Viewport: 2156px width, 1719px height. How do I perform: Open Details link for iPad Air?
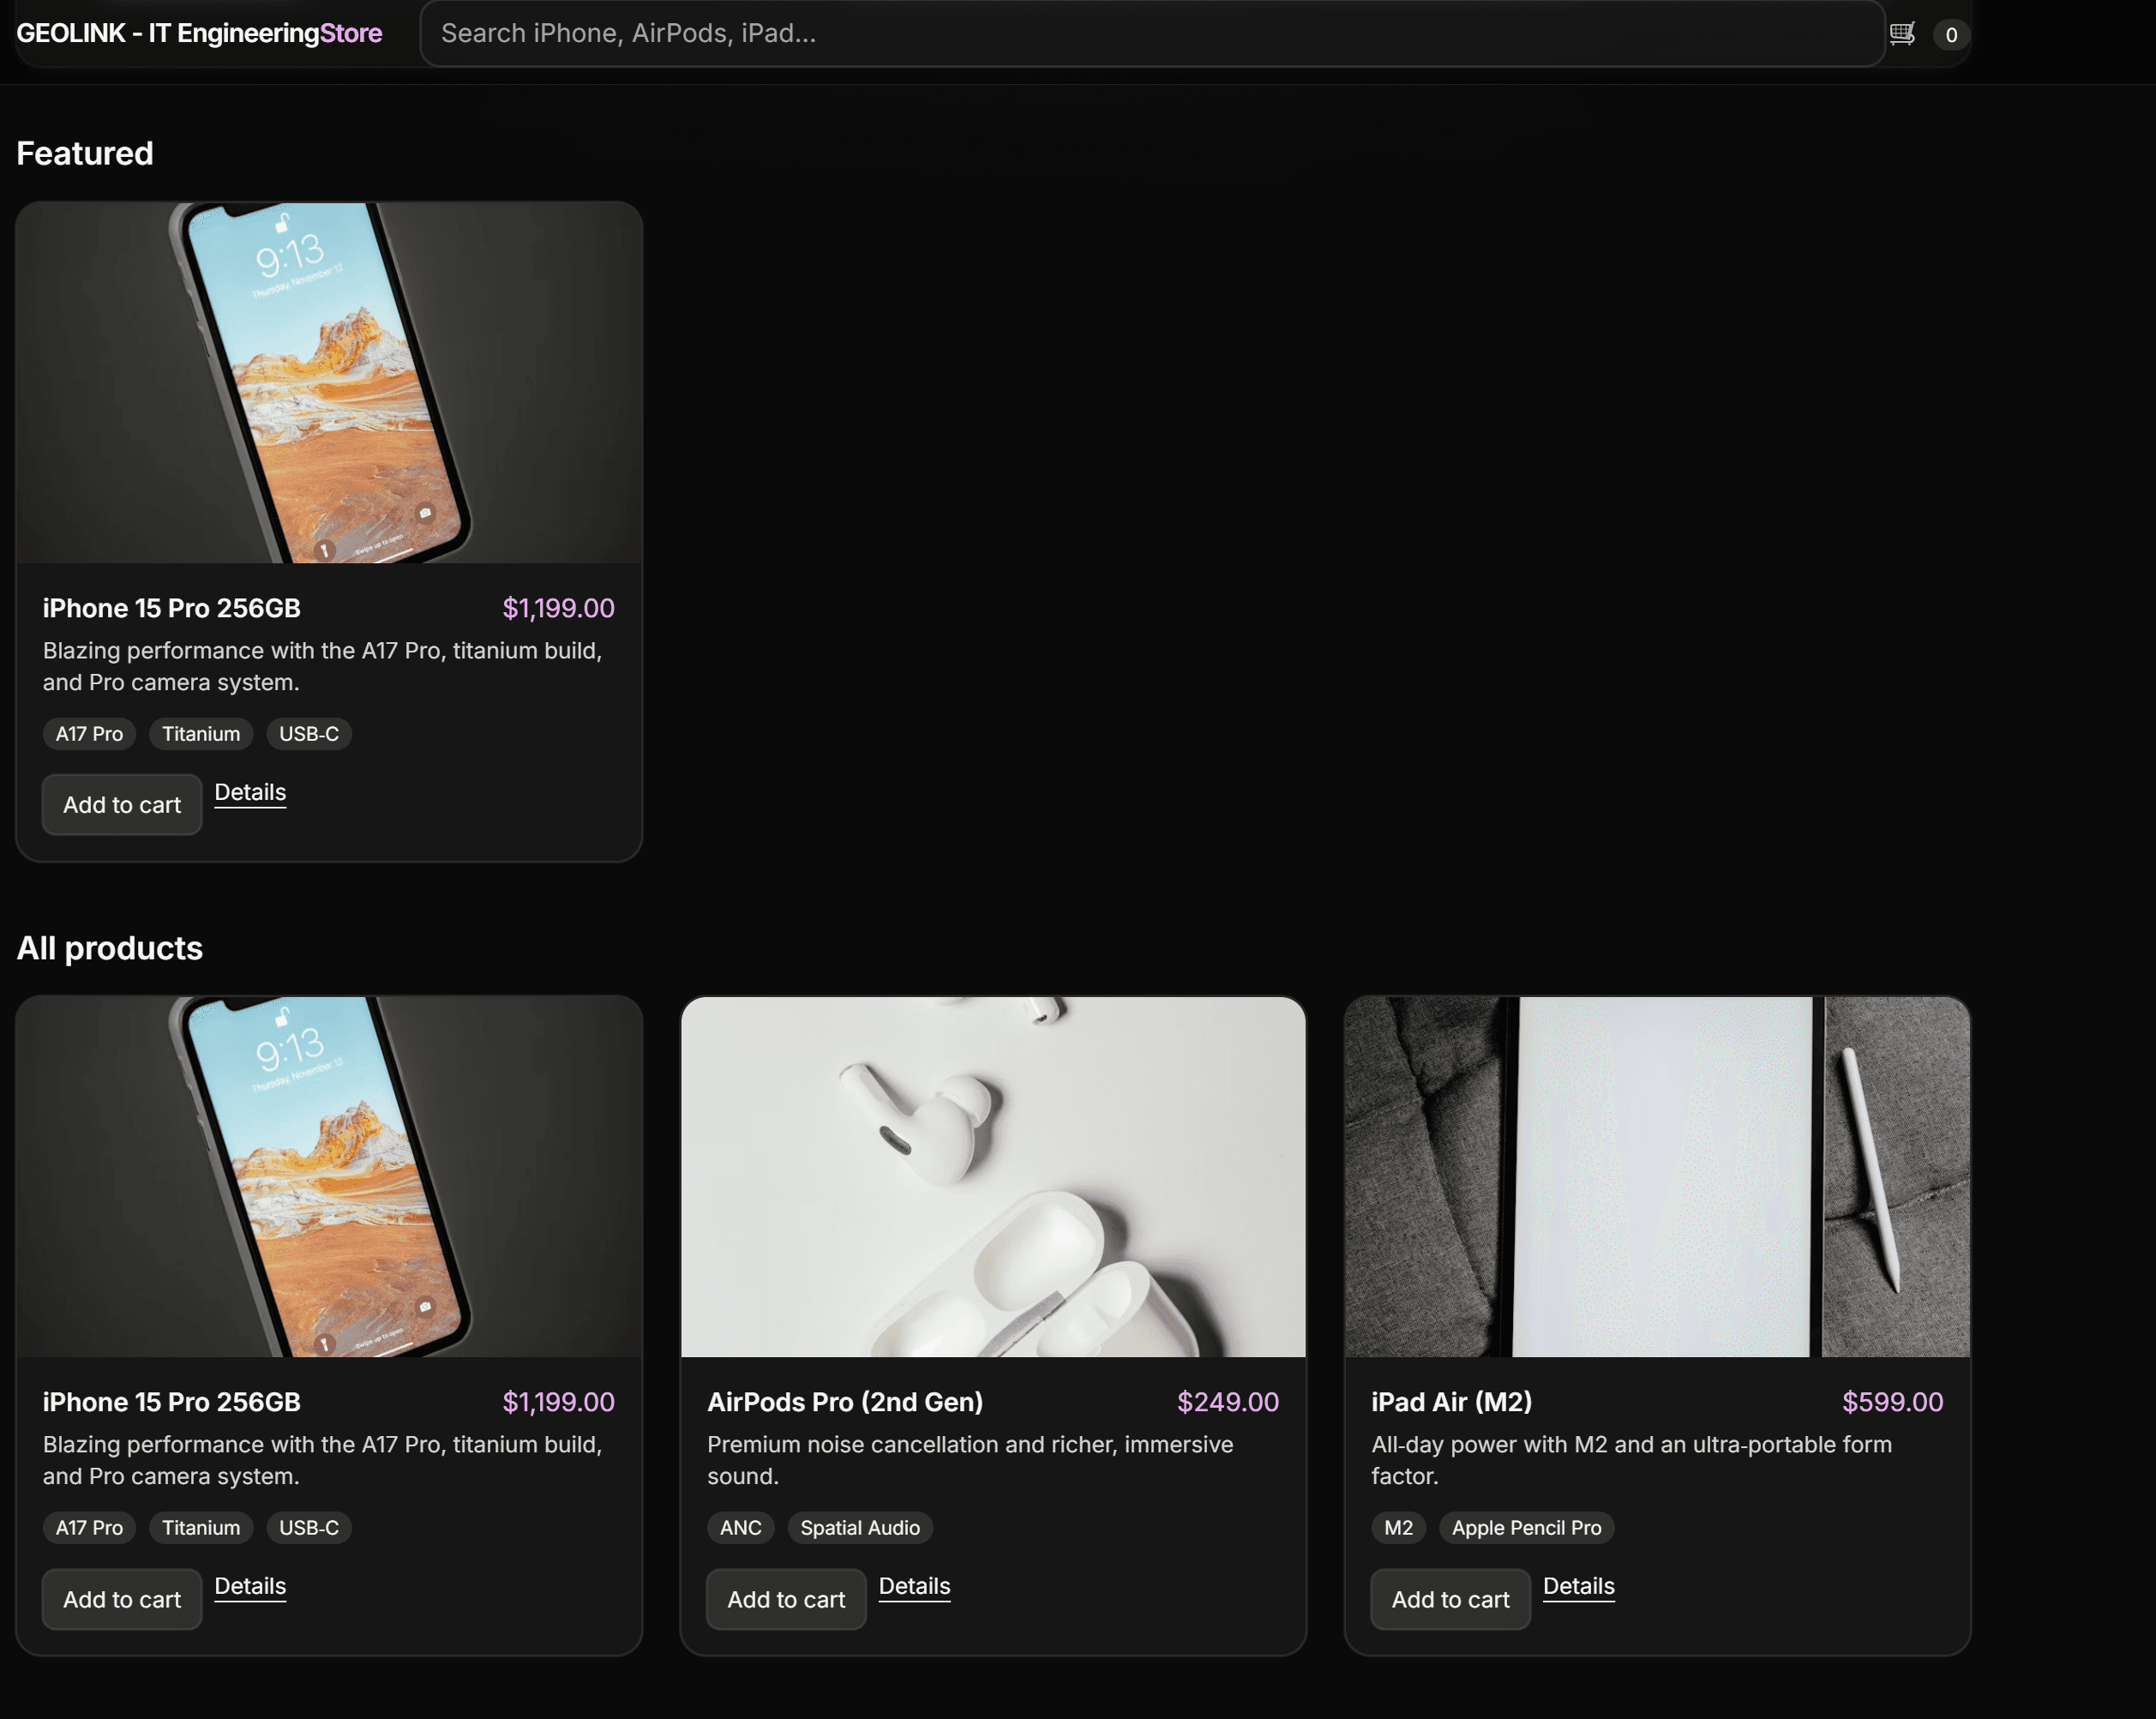1578,1586
